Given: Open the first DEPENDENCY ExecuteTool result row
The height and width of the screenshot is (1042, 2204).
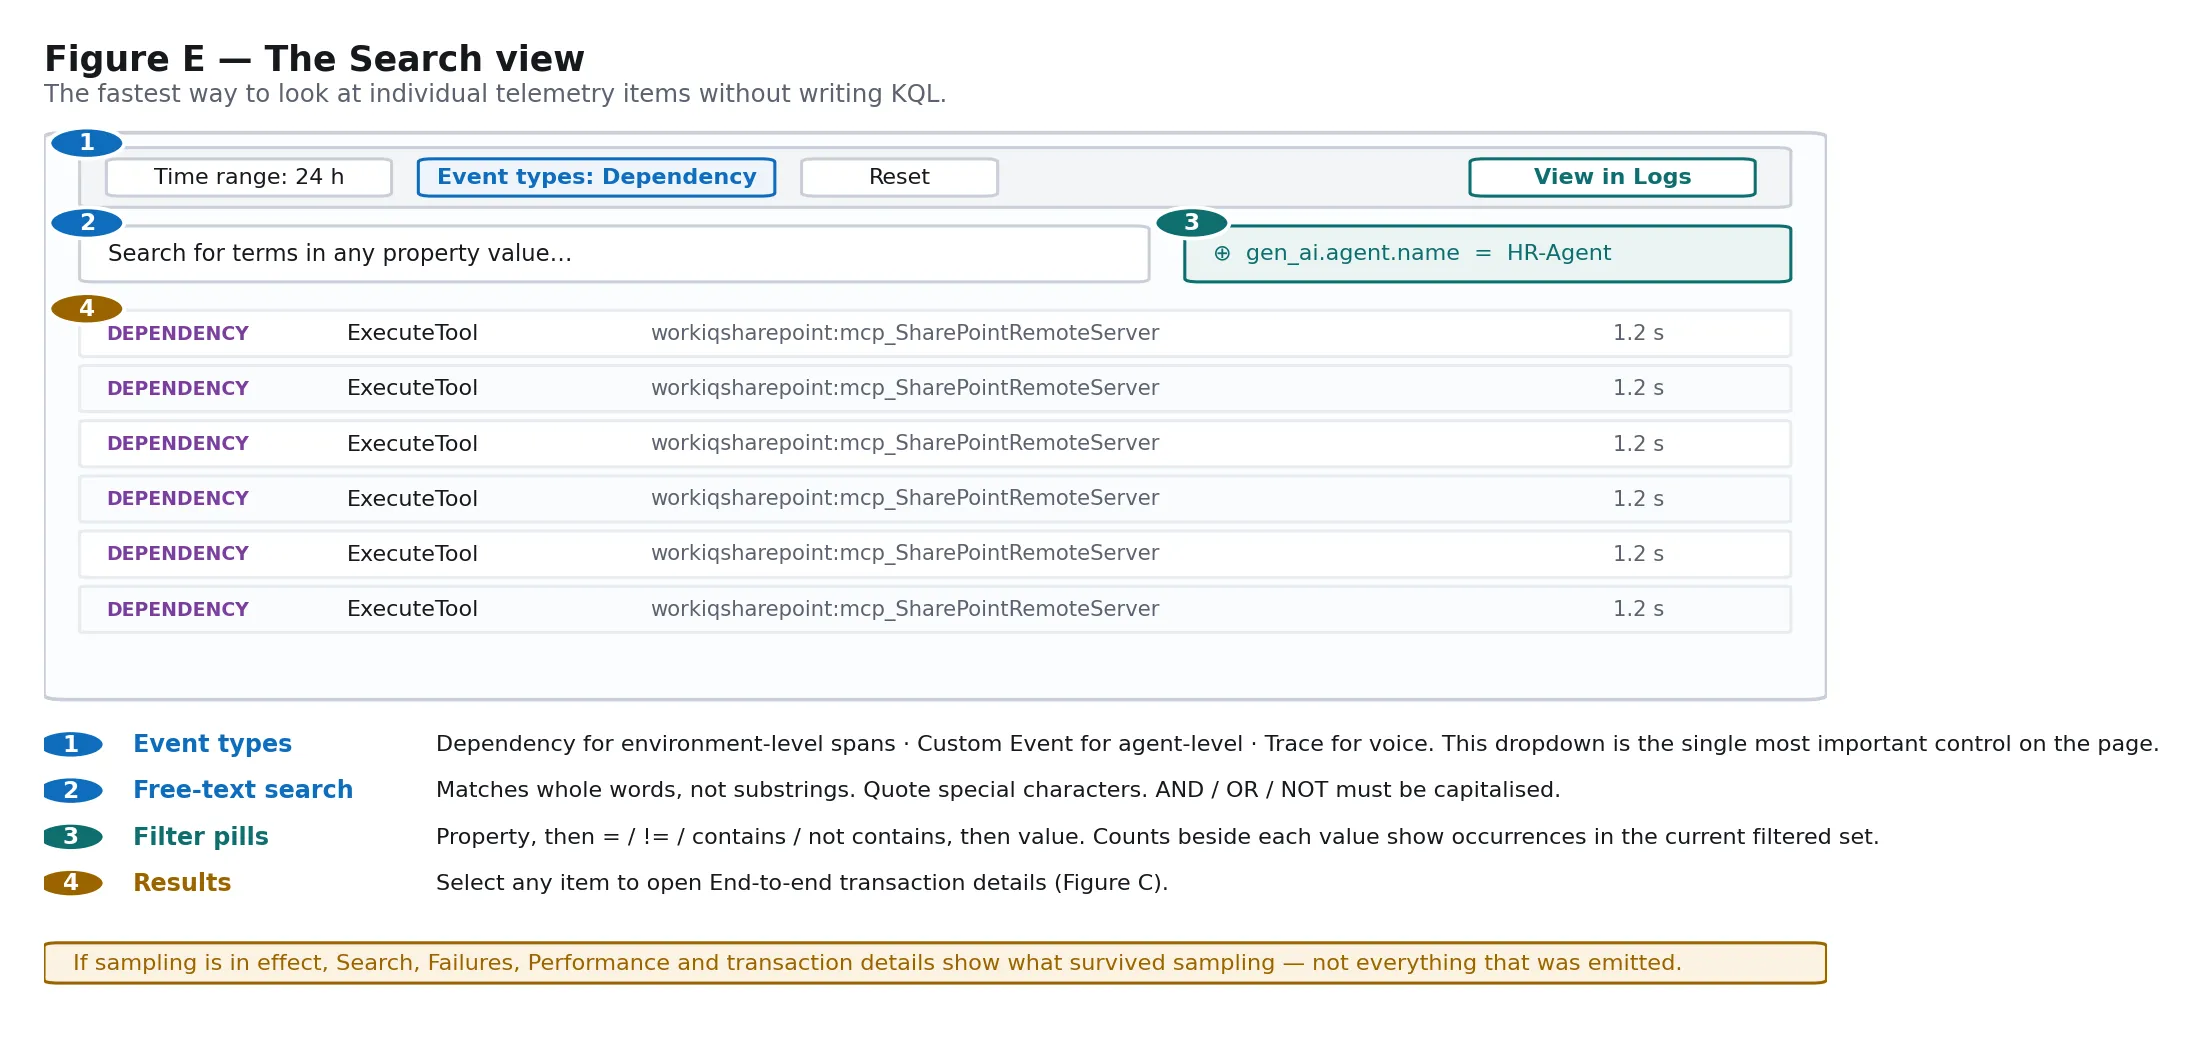Looking at the screenshot, I should (935, 333).
